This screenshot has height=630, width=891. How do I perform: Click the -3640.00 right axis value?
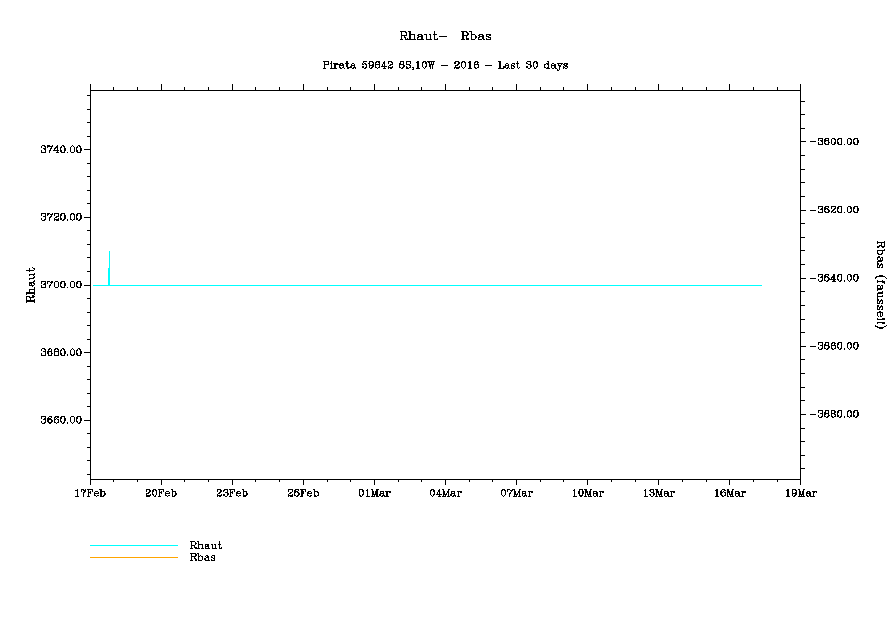836,277
